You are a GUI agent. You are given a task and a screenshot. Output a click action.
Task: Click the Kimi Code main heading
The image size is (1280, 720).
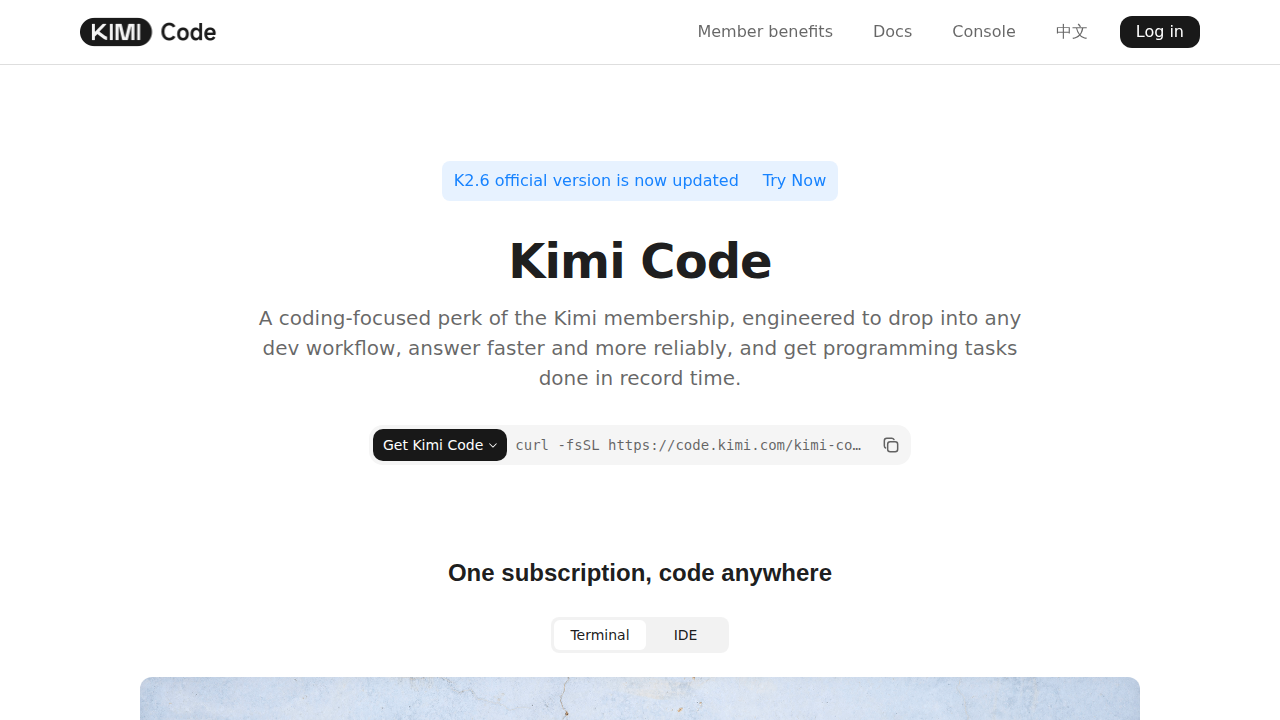(640, 261)
